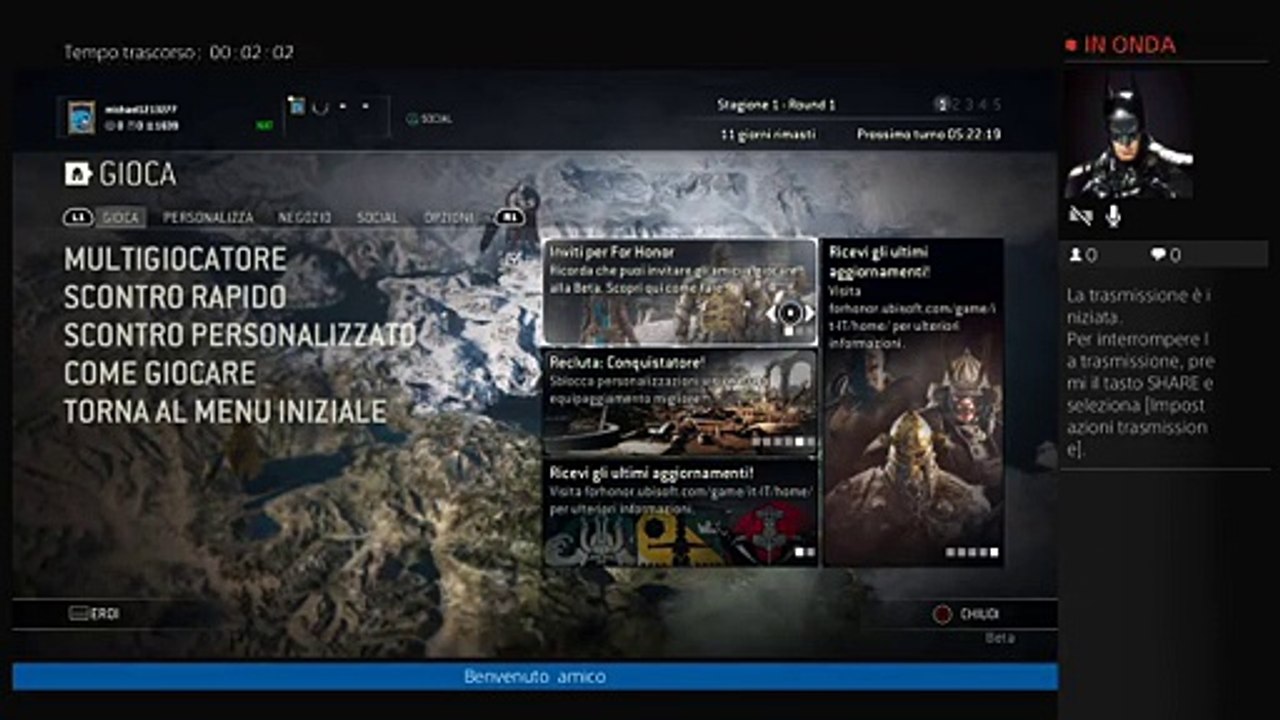Open the player profile avatar
Image resolution: width=1280 pixels, height=720 pixels.
pyautogui.click(x=81, y=117)
